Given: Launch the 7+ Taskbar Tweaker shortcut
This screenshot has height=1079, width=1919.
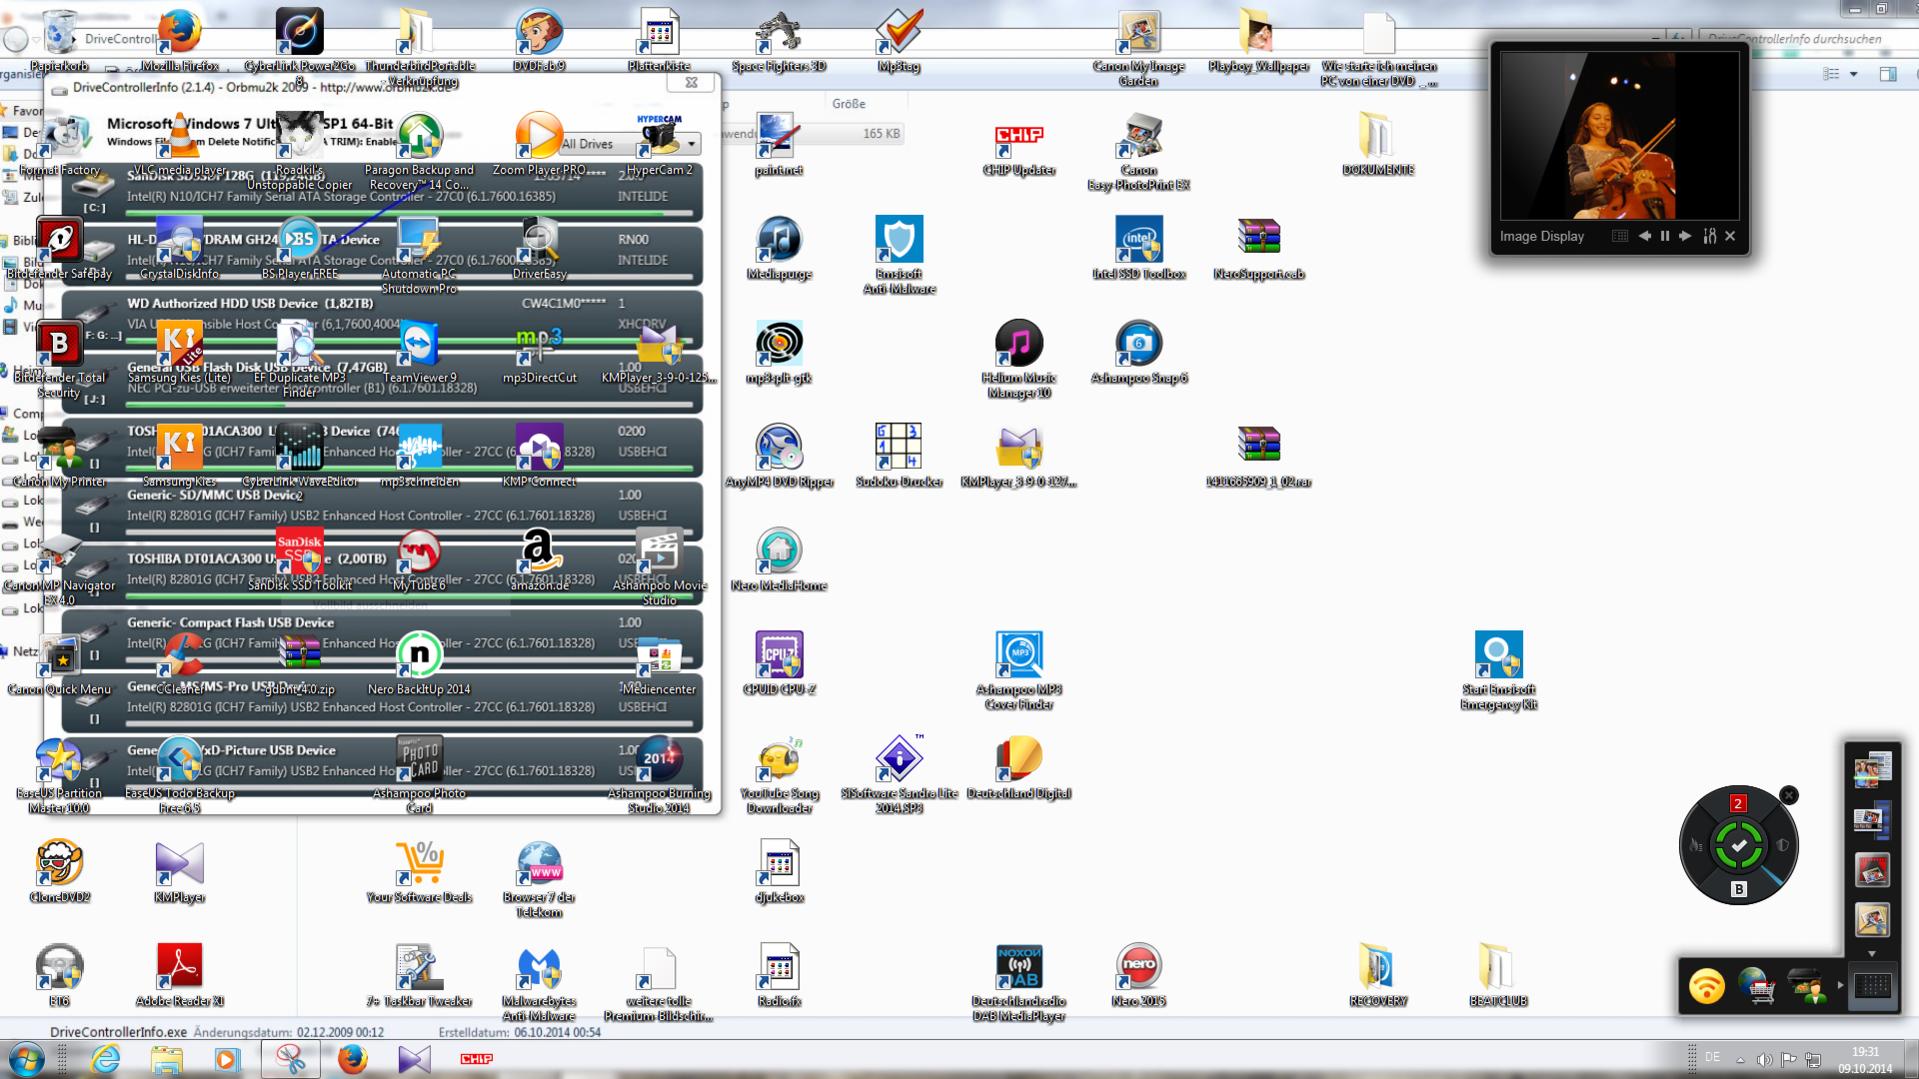Looking at the screenshot, I should click(x=419, y=975).
